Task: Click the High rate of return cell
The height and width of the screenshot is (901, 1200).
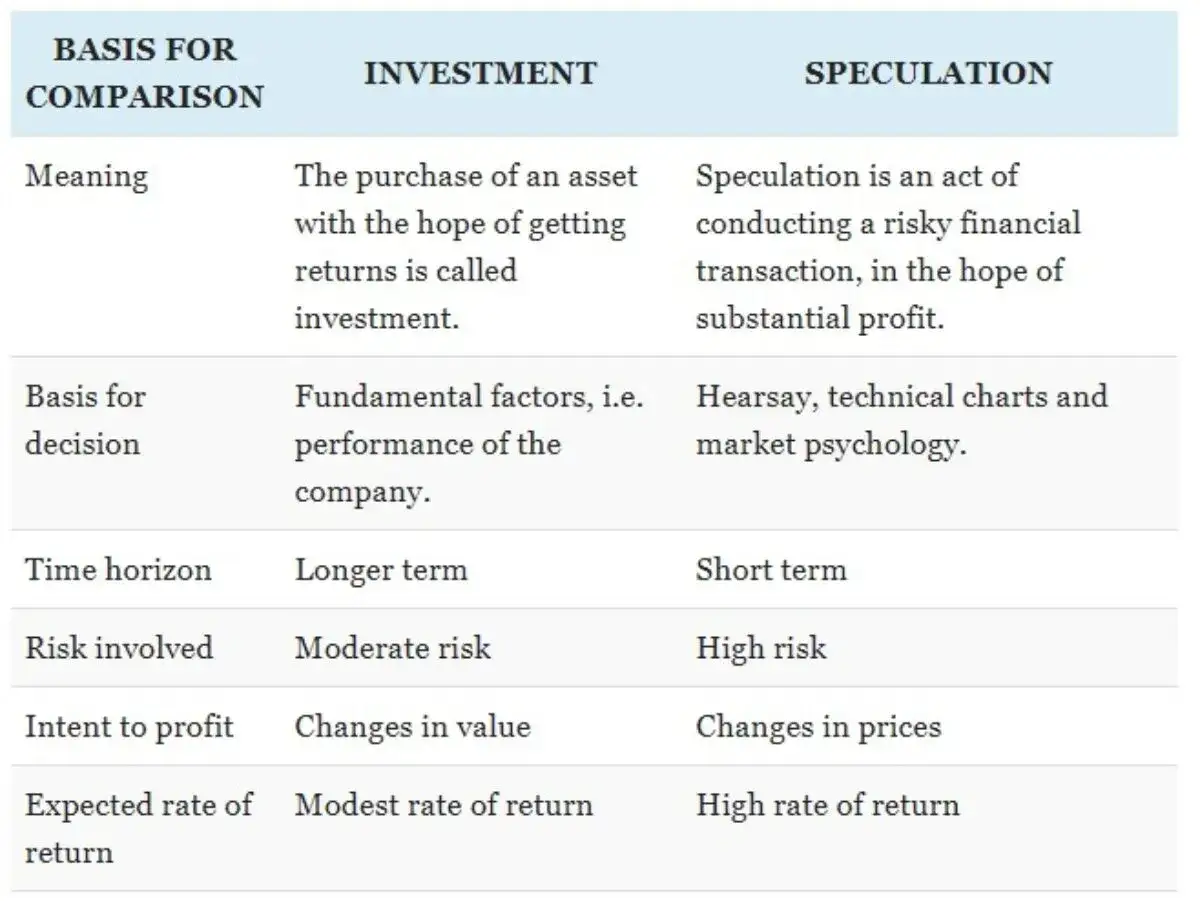Action: tap(828, 805)
